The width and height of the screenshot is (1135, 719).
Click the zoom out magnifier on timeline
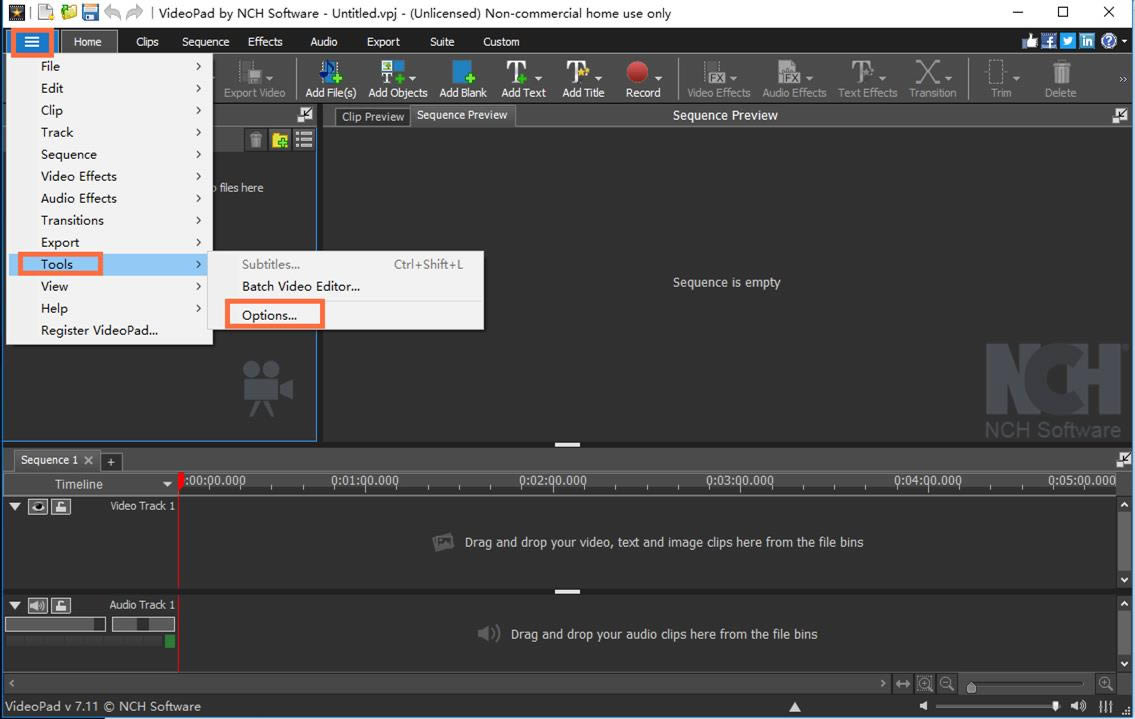947,684
